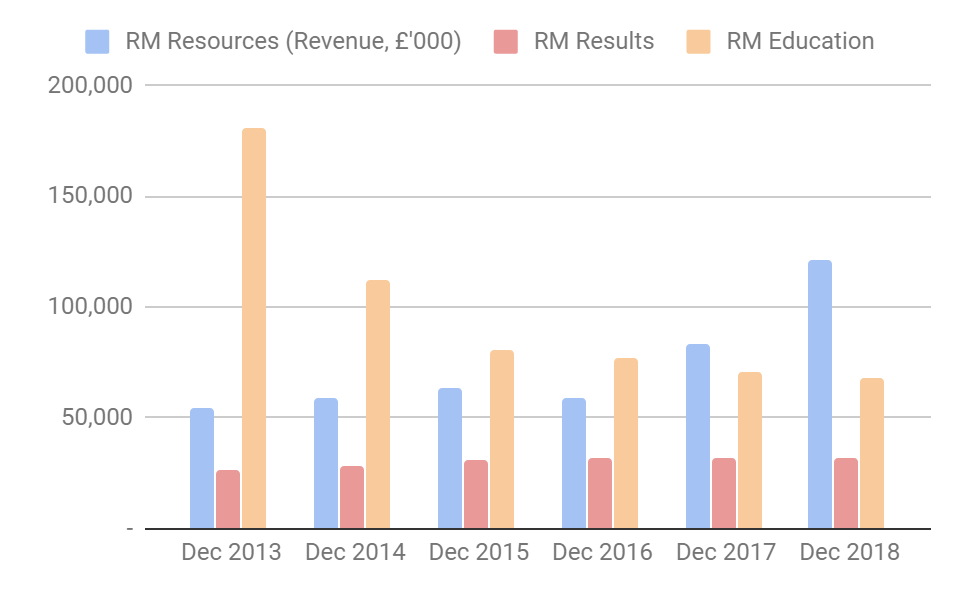Select the Dec 2018 RM Resources bar

(820, 394)
